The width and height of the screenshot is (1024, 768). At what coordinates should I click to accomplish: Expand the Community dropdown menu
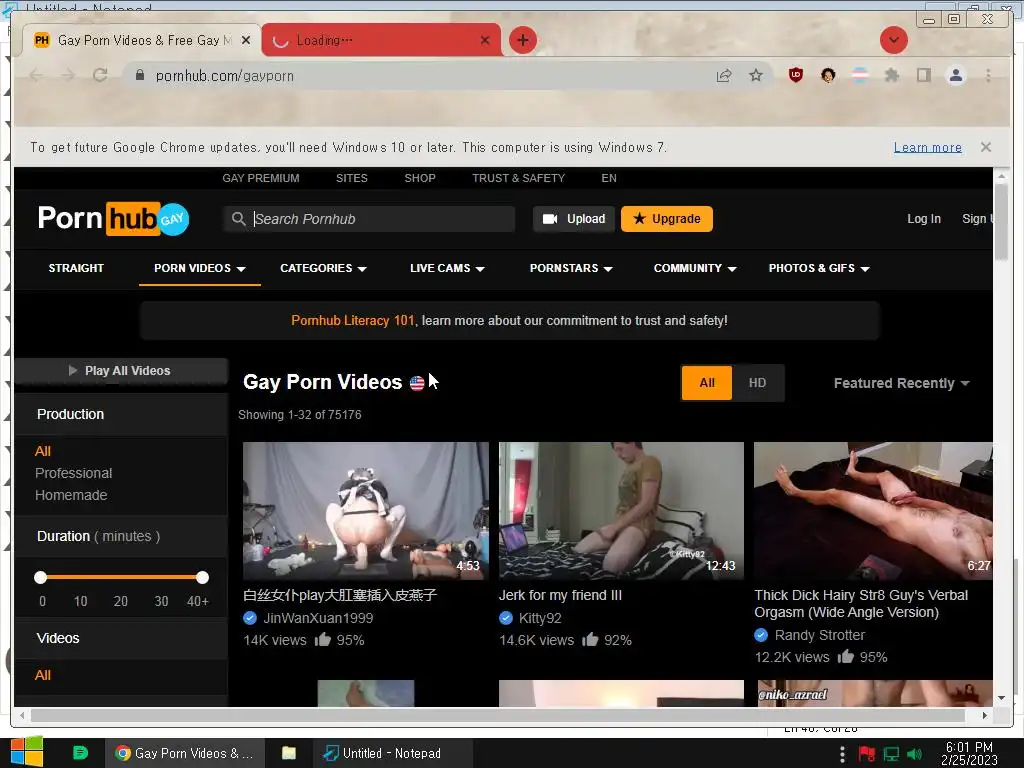(695, 268)
